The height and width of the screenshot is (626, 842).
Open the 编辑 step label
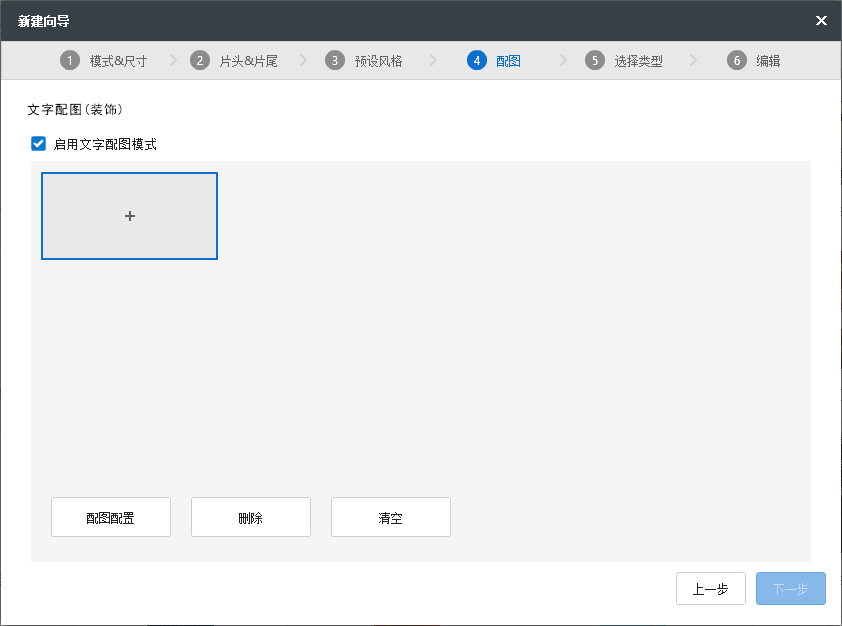[768, 61]
